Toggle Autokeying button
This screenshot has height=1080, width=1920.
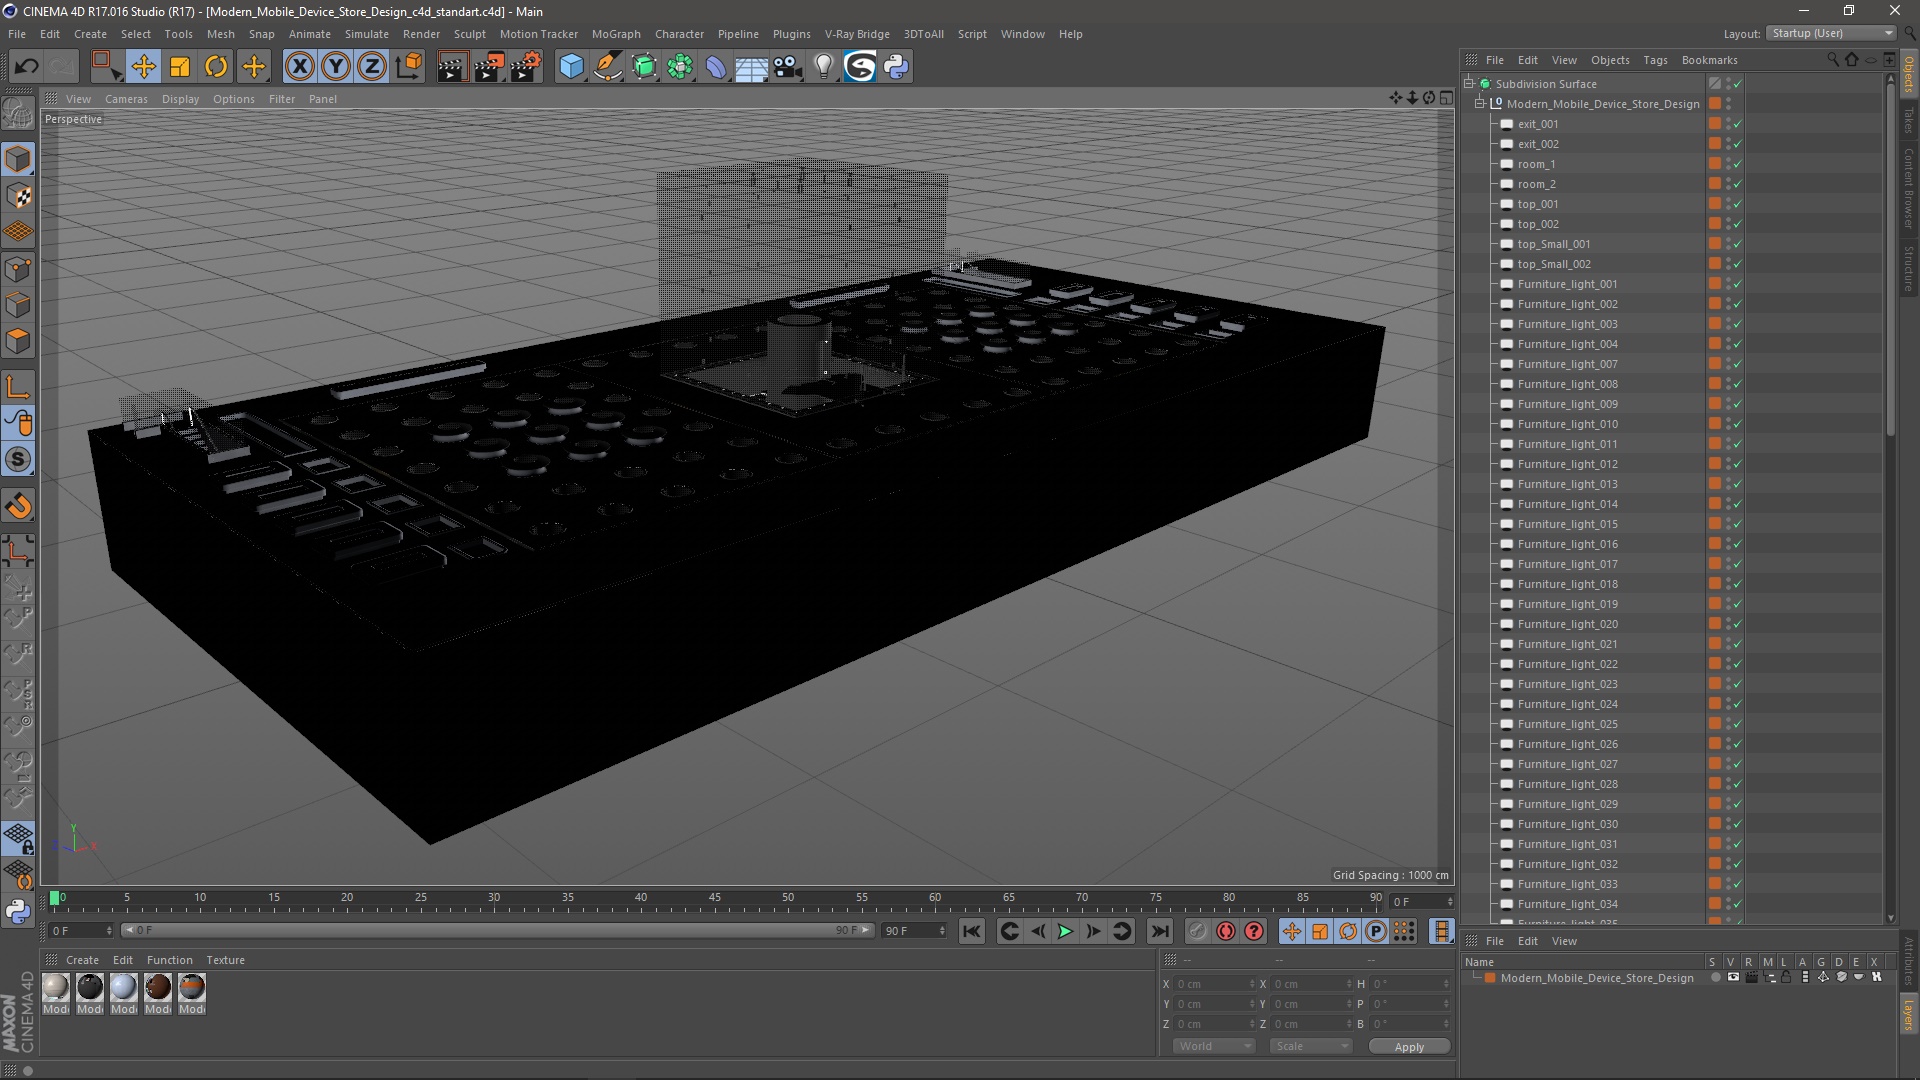[1225, 931]
